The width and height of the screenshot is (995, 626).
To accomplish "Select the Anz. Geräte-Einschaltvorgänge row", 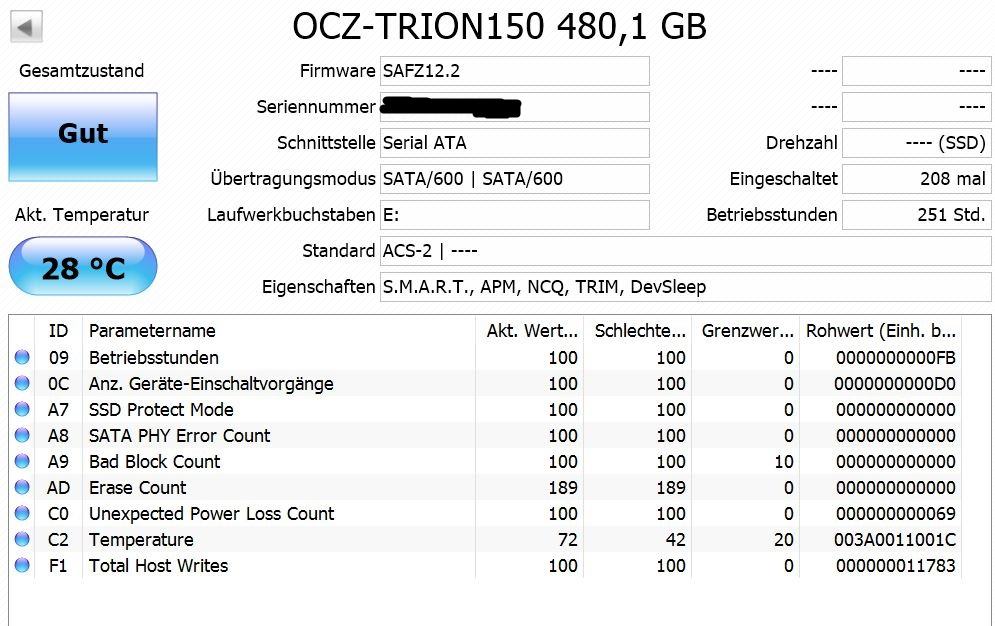I will pyautogui.click(x=485, y=383).
